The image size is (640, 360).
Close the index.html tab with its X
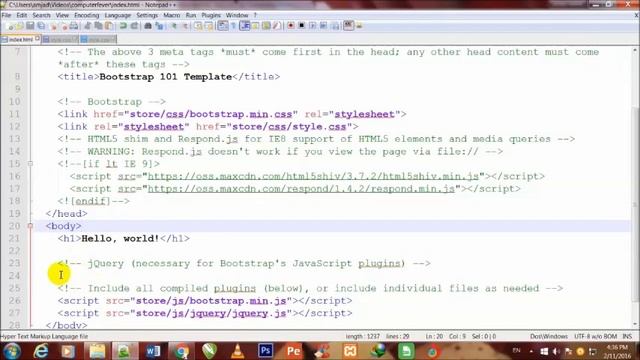tap(37, 39)
